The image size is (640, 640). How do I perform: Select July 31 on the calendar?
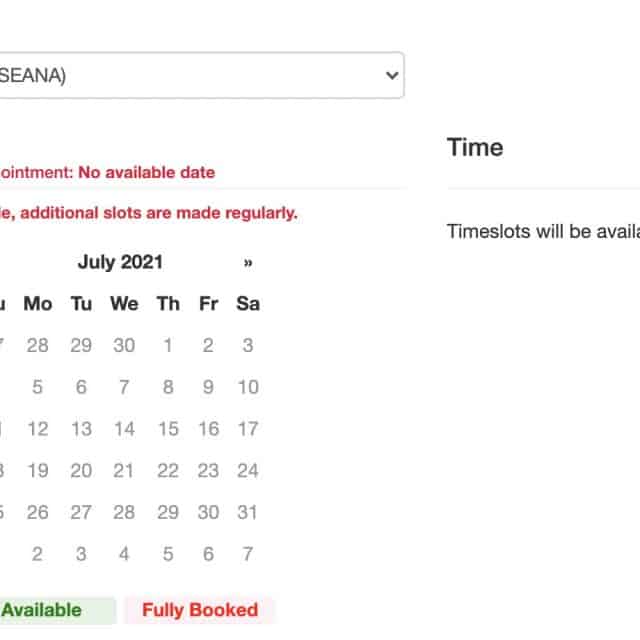(x=248, y=512)
